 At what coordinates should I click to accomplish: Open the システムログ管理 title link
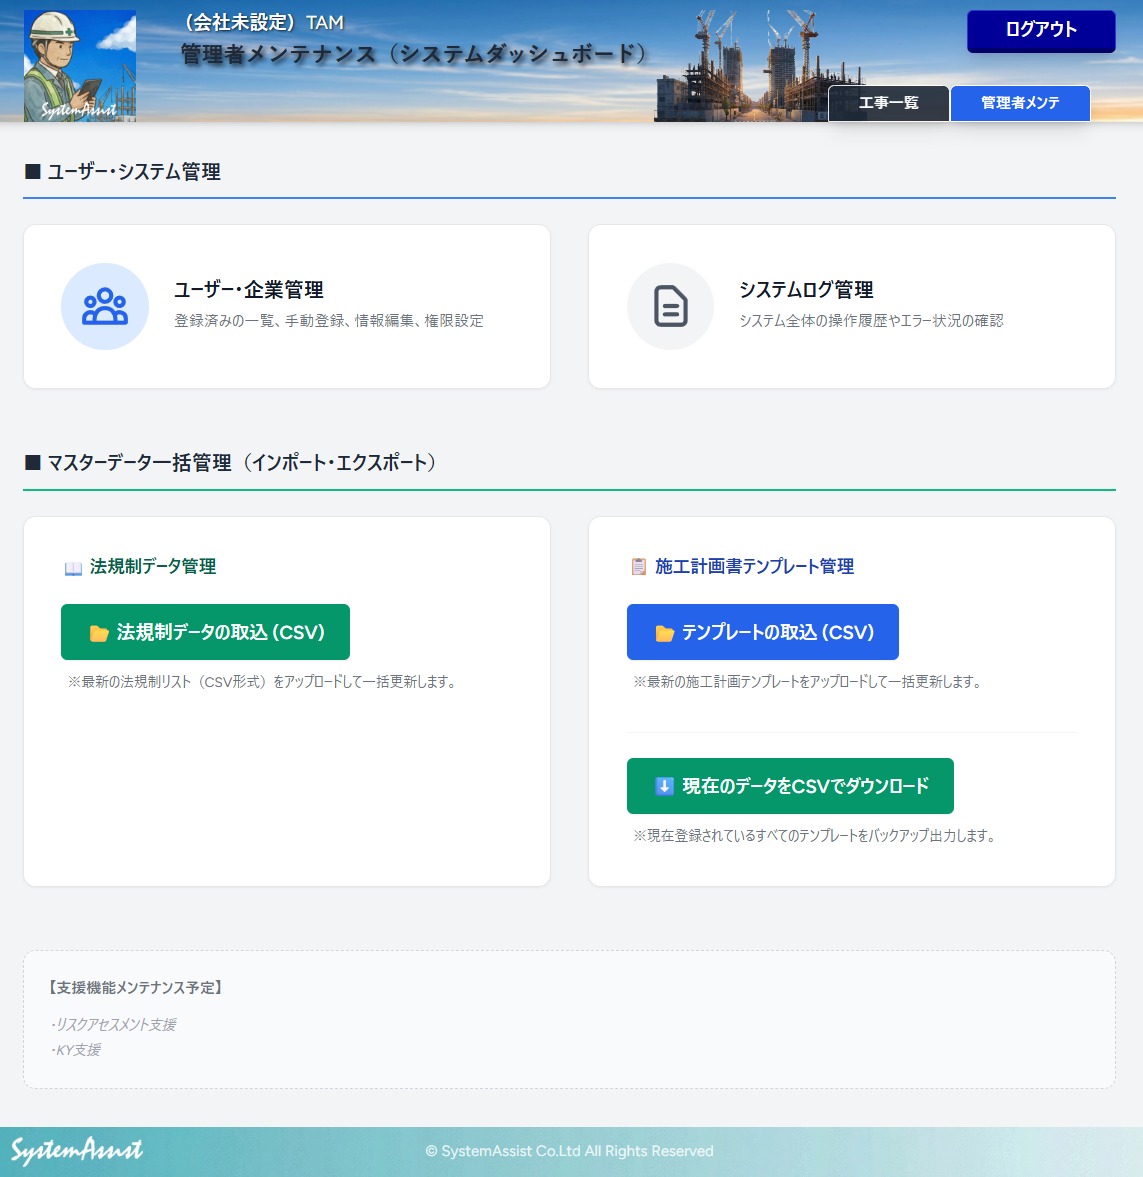[x=806, y=290]
